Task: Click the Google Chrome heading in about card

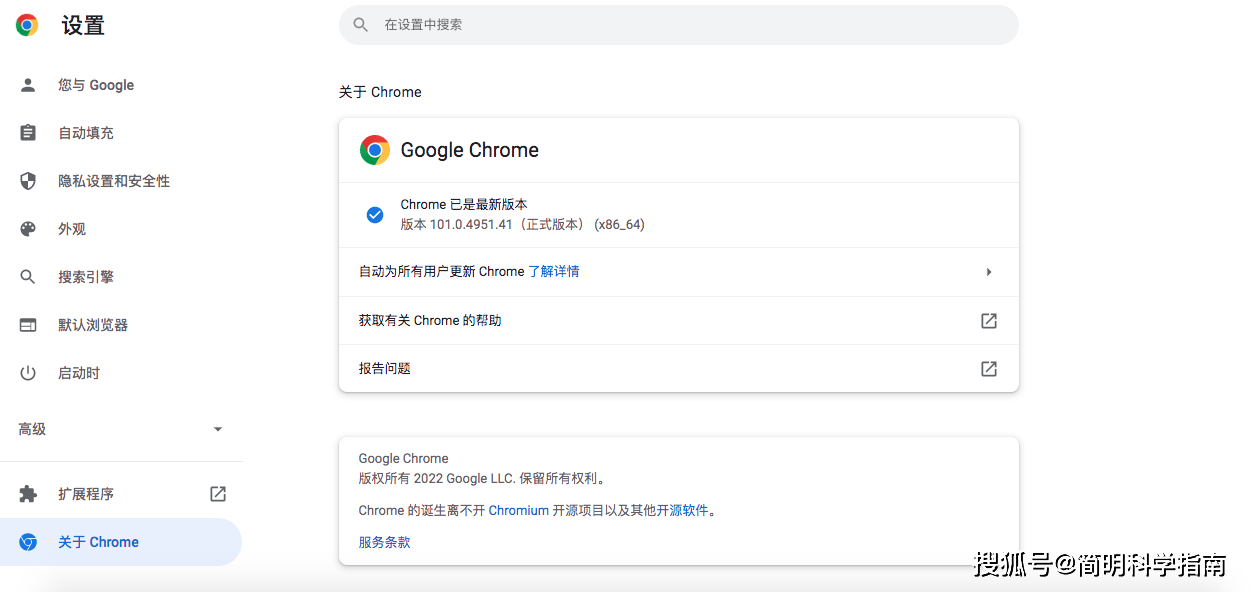Action: point(470,150)
